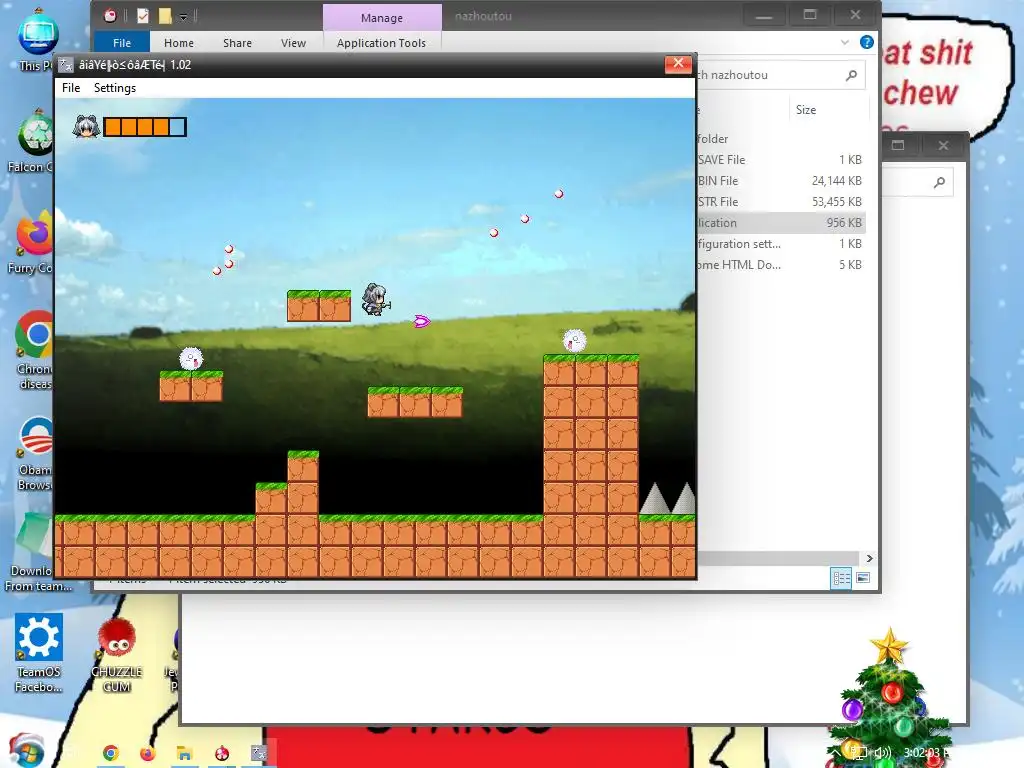Switch to the running game's taskbar button

(x=259, y=753)
